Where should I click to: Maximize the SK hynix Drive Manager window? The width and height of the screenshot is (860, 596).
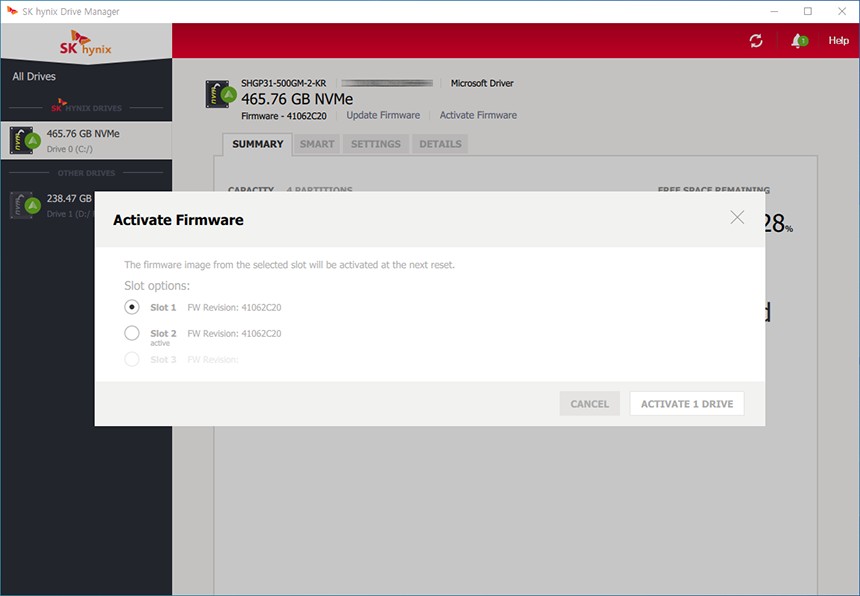pos(808,11)
